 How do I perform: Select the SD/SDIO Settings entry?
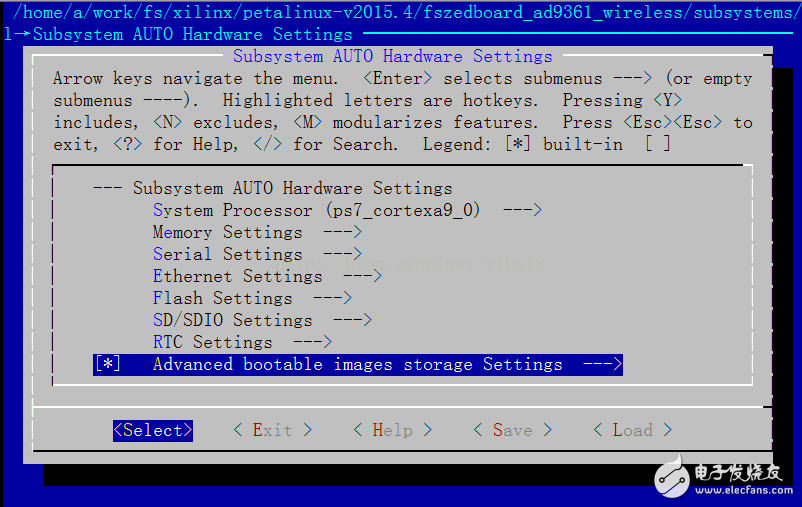[232, 320]
